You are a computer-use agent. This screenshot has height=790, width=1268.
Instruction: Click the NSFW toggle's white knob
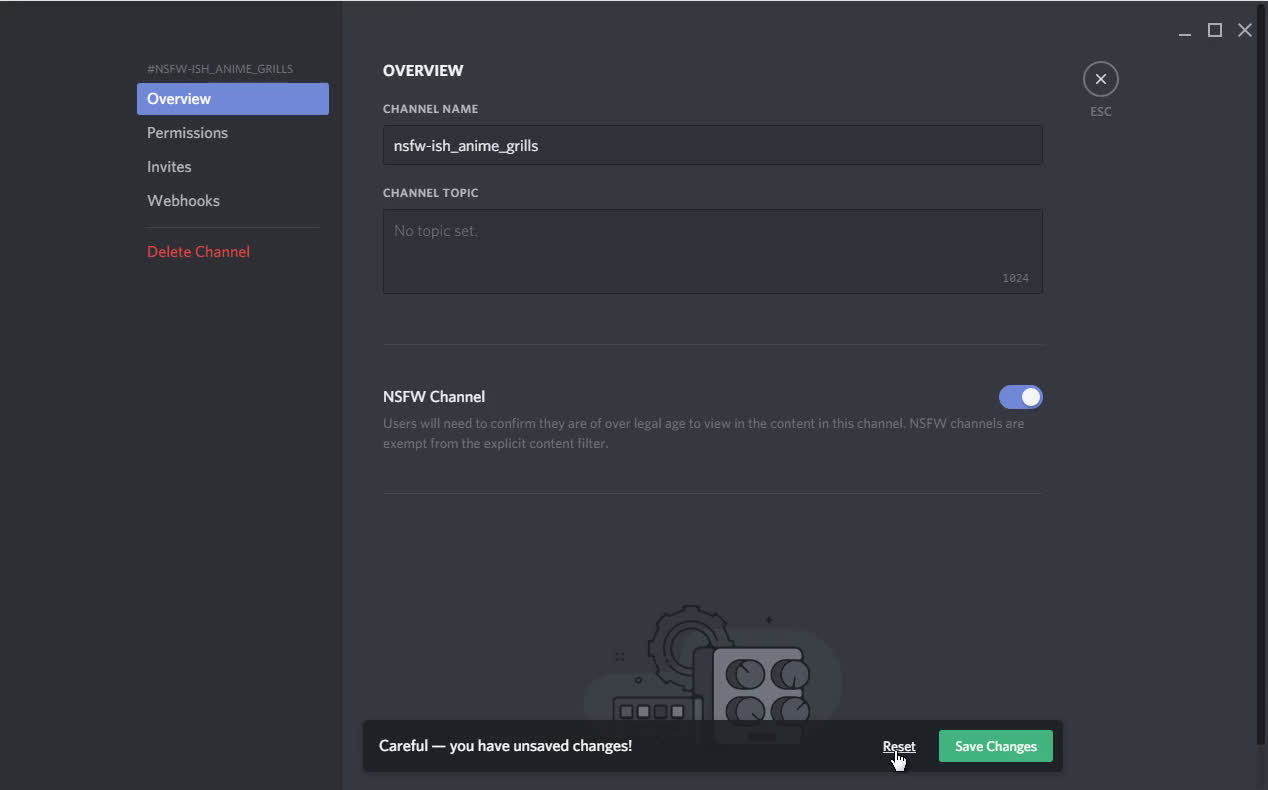pos(1030,397)
